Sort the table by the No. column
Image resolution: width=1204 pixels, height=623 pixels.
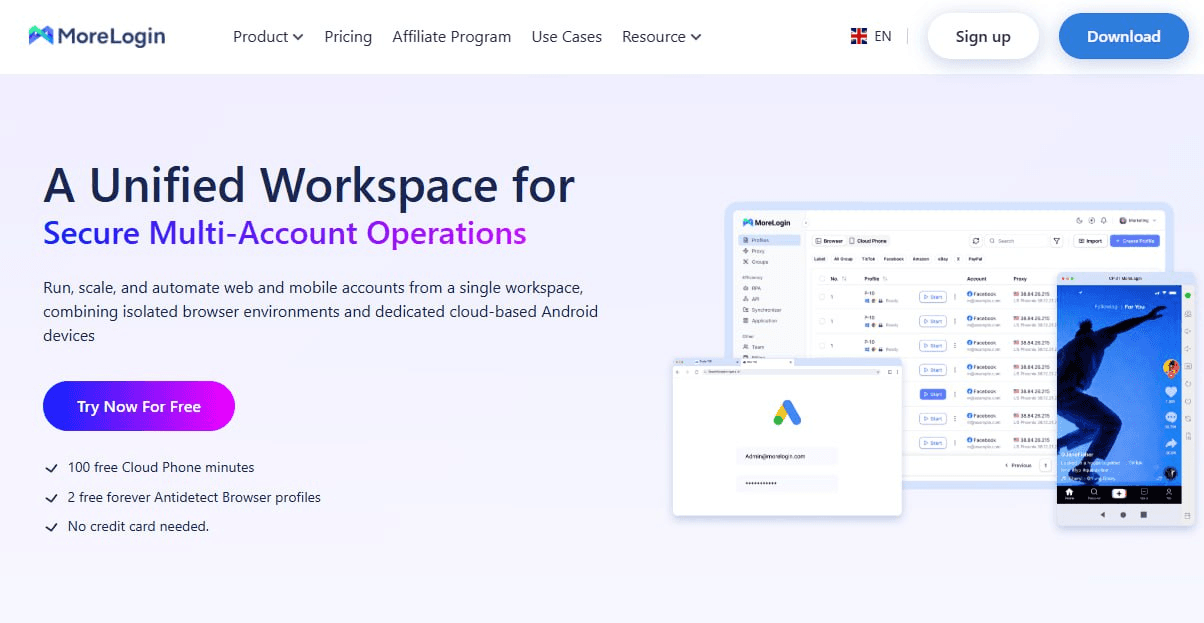coord(840,279)
